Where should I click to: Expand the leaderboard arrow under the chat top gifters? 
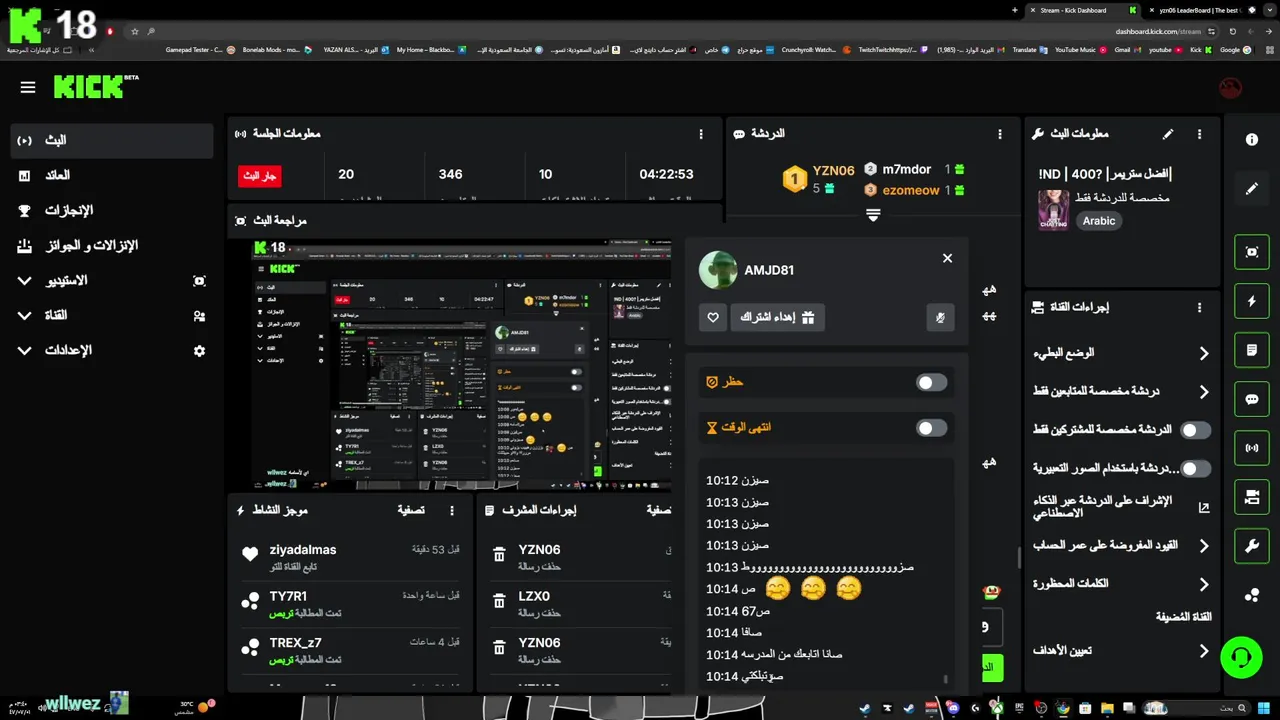[873, 215]
